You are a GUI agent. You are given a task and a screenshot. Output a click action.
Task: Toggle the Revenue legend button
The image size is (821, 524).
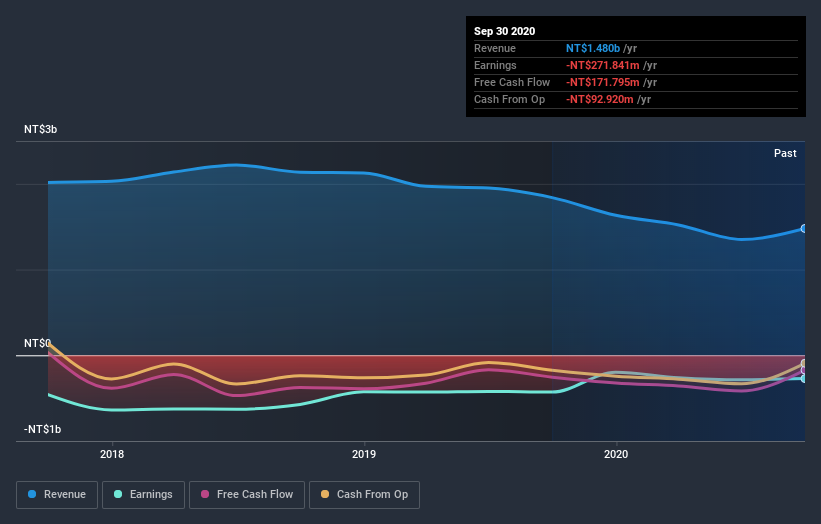57,495
